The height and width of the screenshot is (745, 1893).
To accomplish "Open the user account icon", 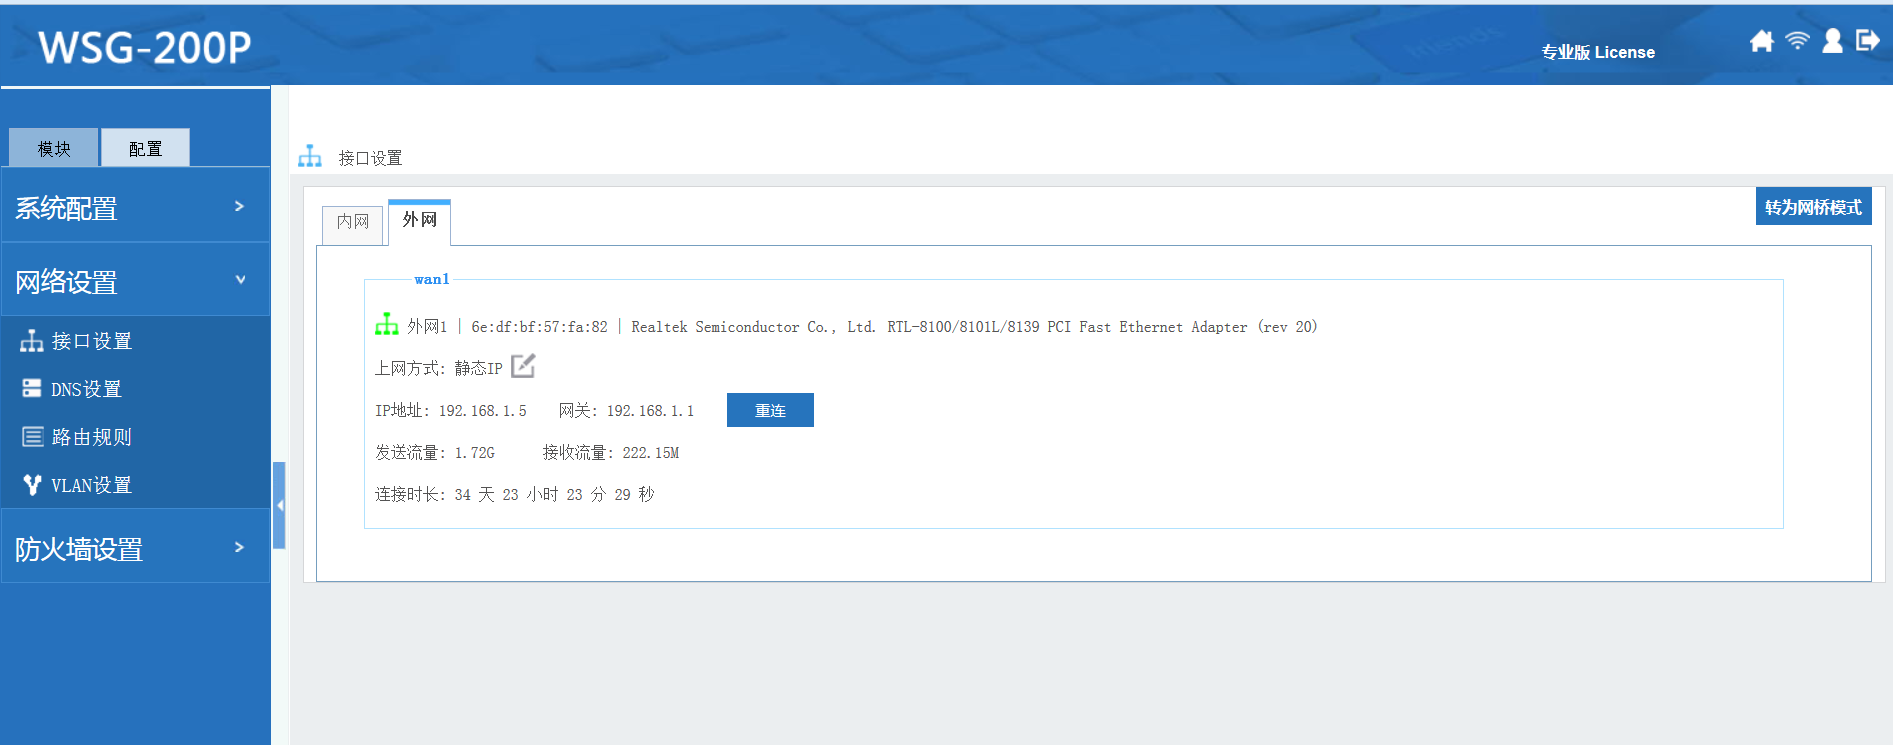I will (1832, 40).
